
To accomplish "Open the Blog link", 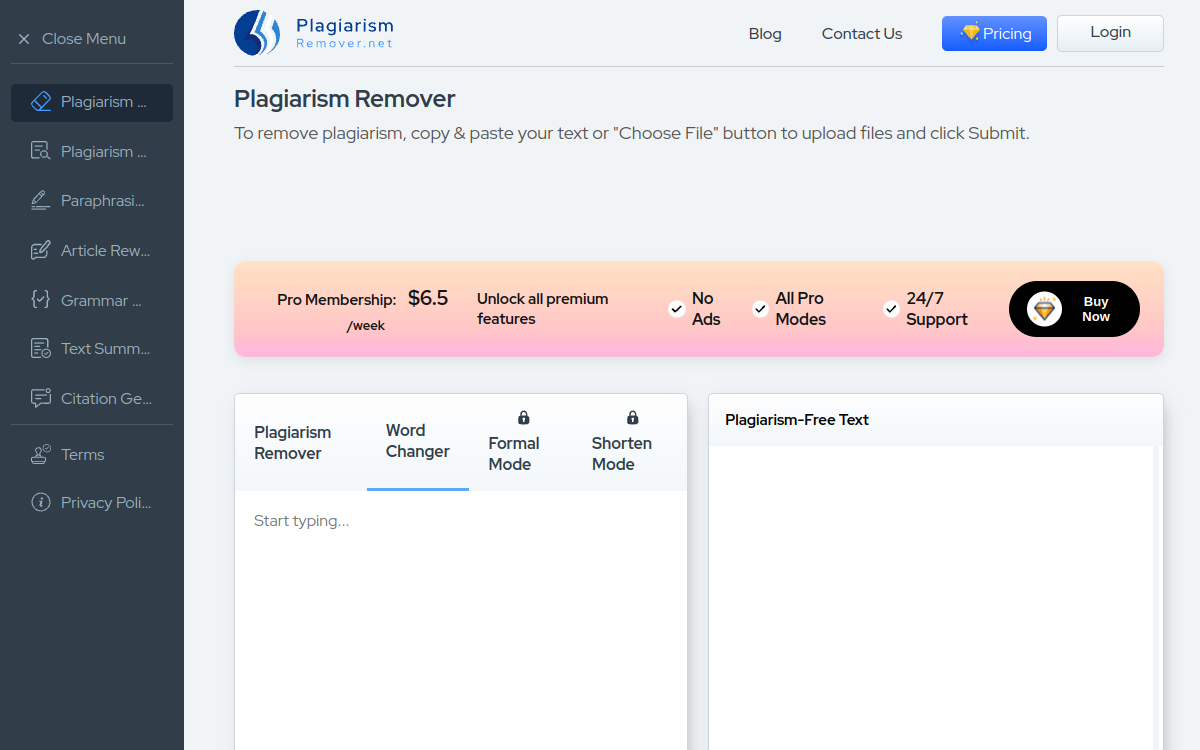I will click(765, 34).
